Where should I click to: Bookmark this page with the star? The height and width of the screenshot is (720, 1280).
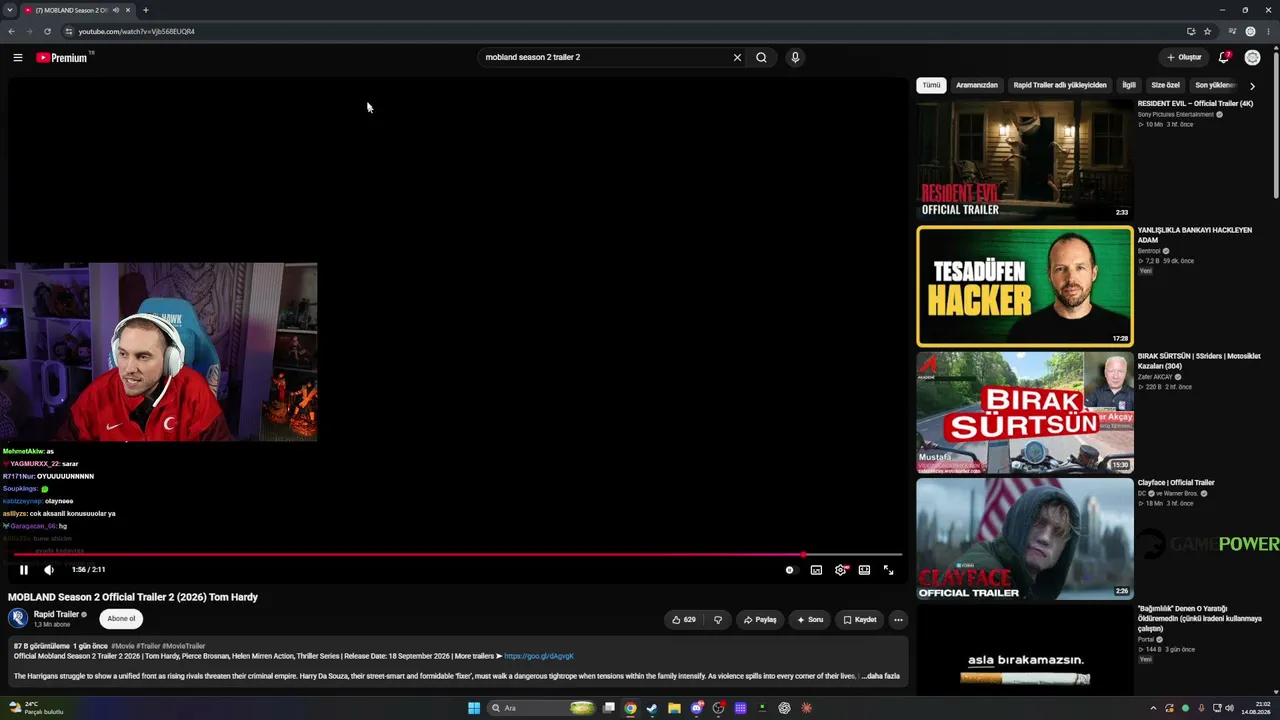click(x=1207, y=31)
